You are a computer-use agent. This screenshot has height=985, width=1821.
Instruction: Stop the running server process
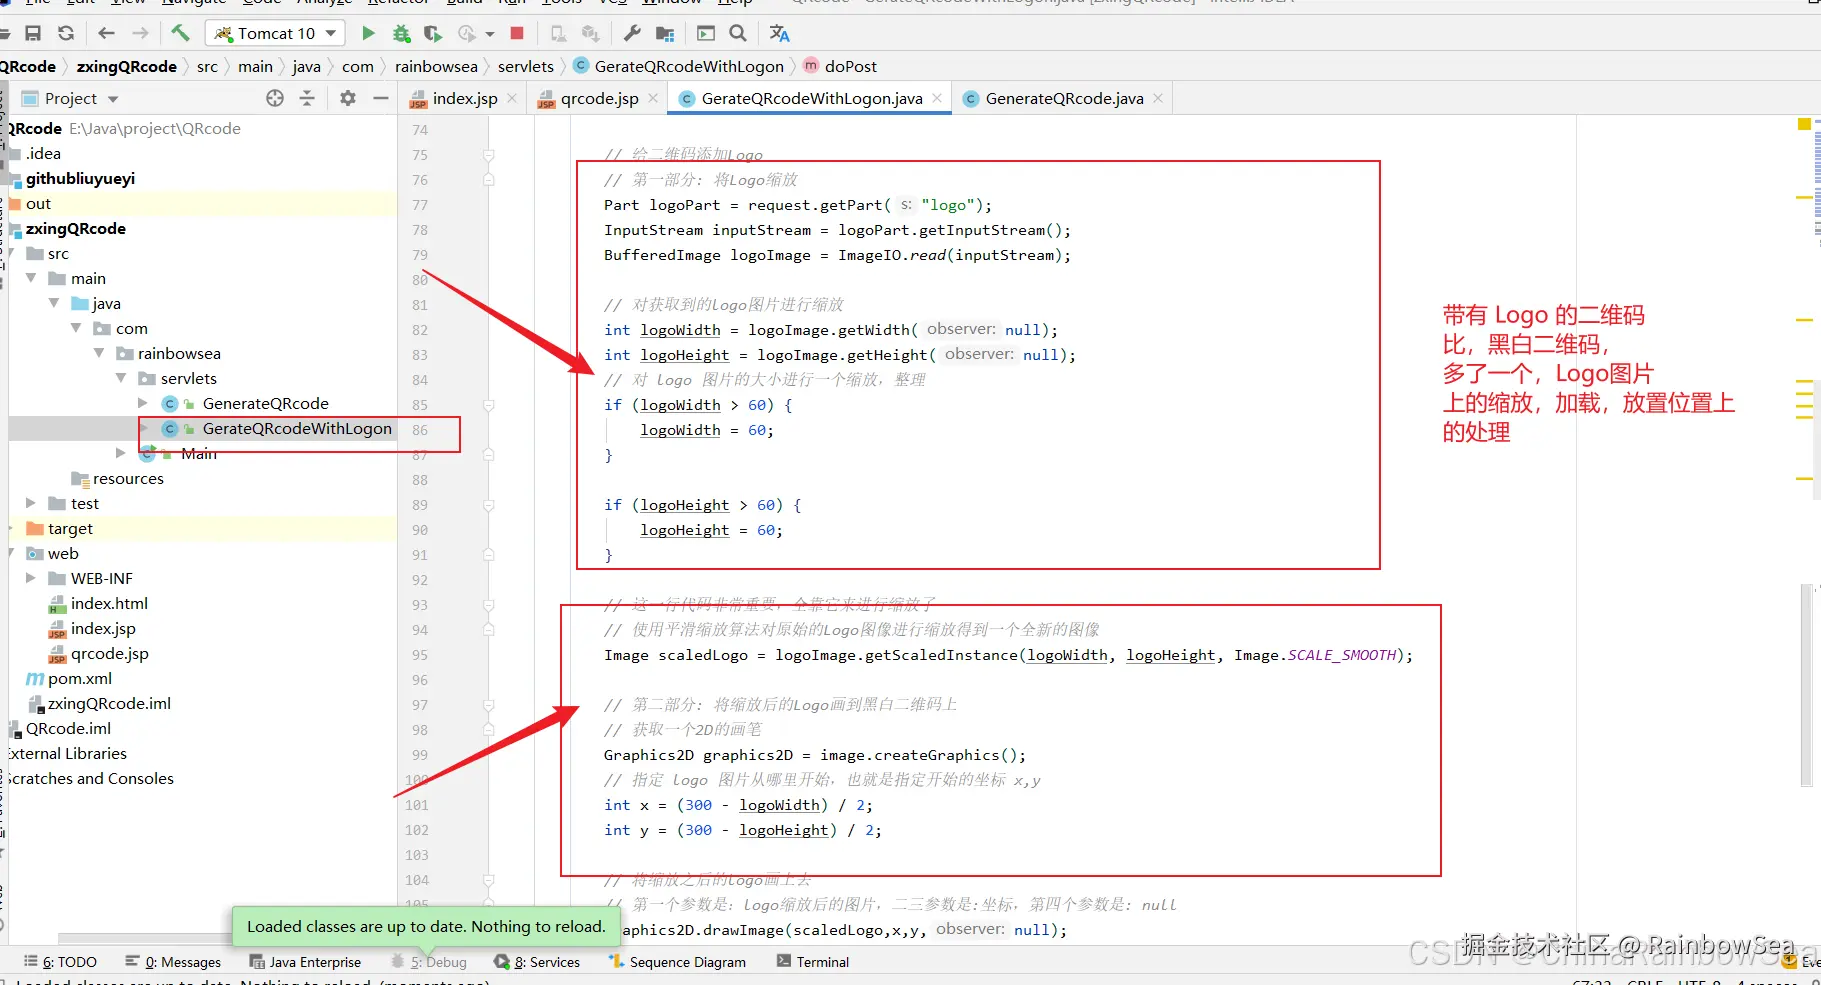pos(517,33)
